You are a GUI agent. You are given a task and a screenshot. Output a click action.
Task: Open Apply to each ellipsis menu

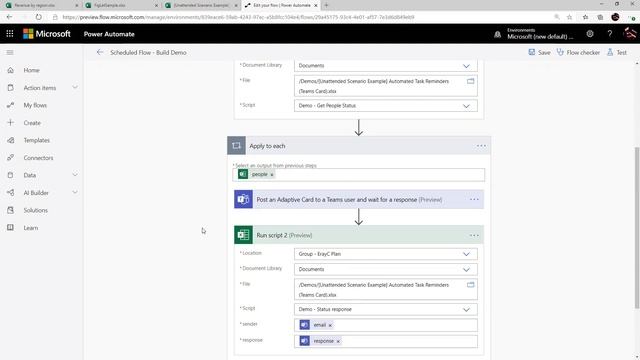[x=481, y=146]
